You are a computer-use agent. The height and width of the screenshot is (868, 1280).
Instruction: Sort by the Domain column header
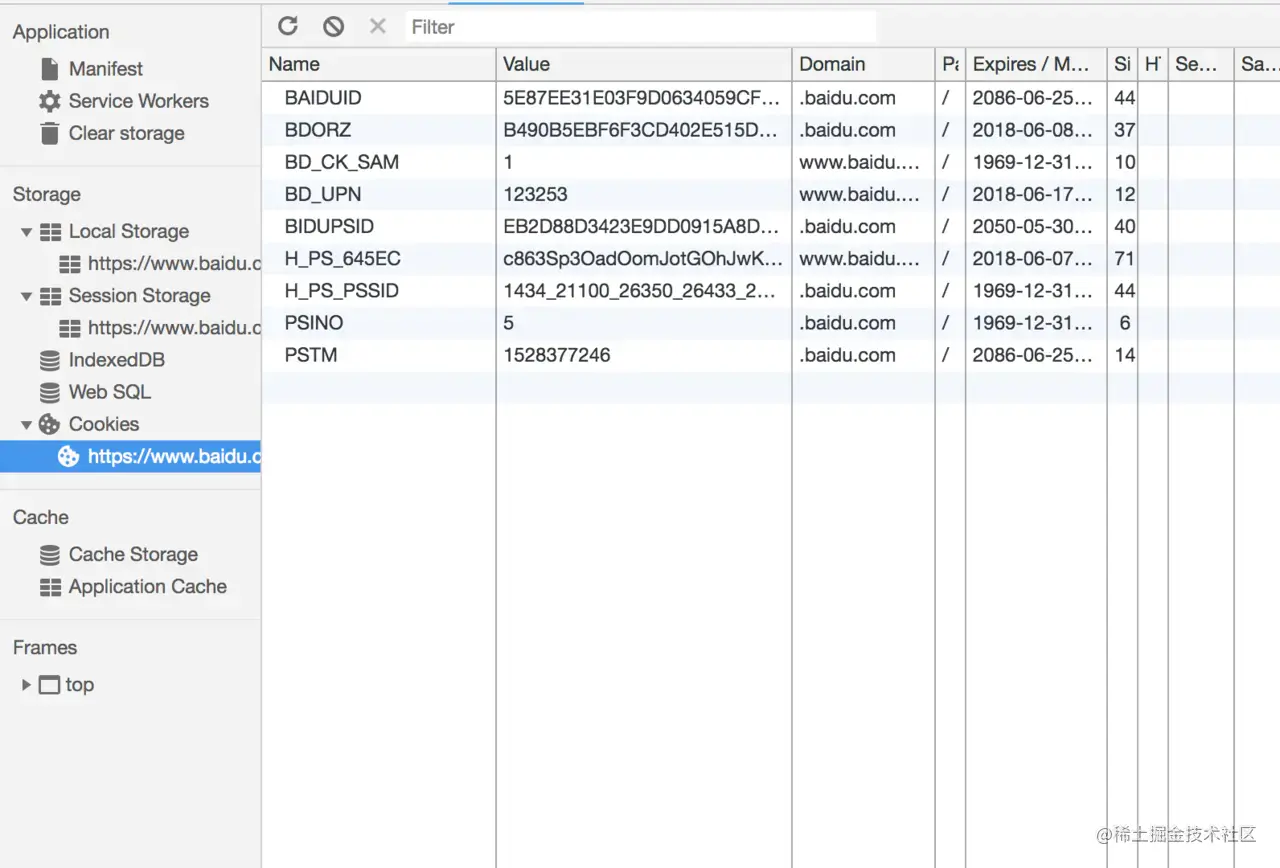coord(864,64)
